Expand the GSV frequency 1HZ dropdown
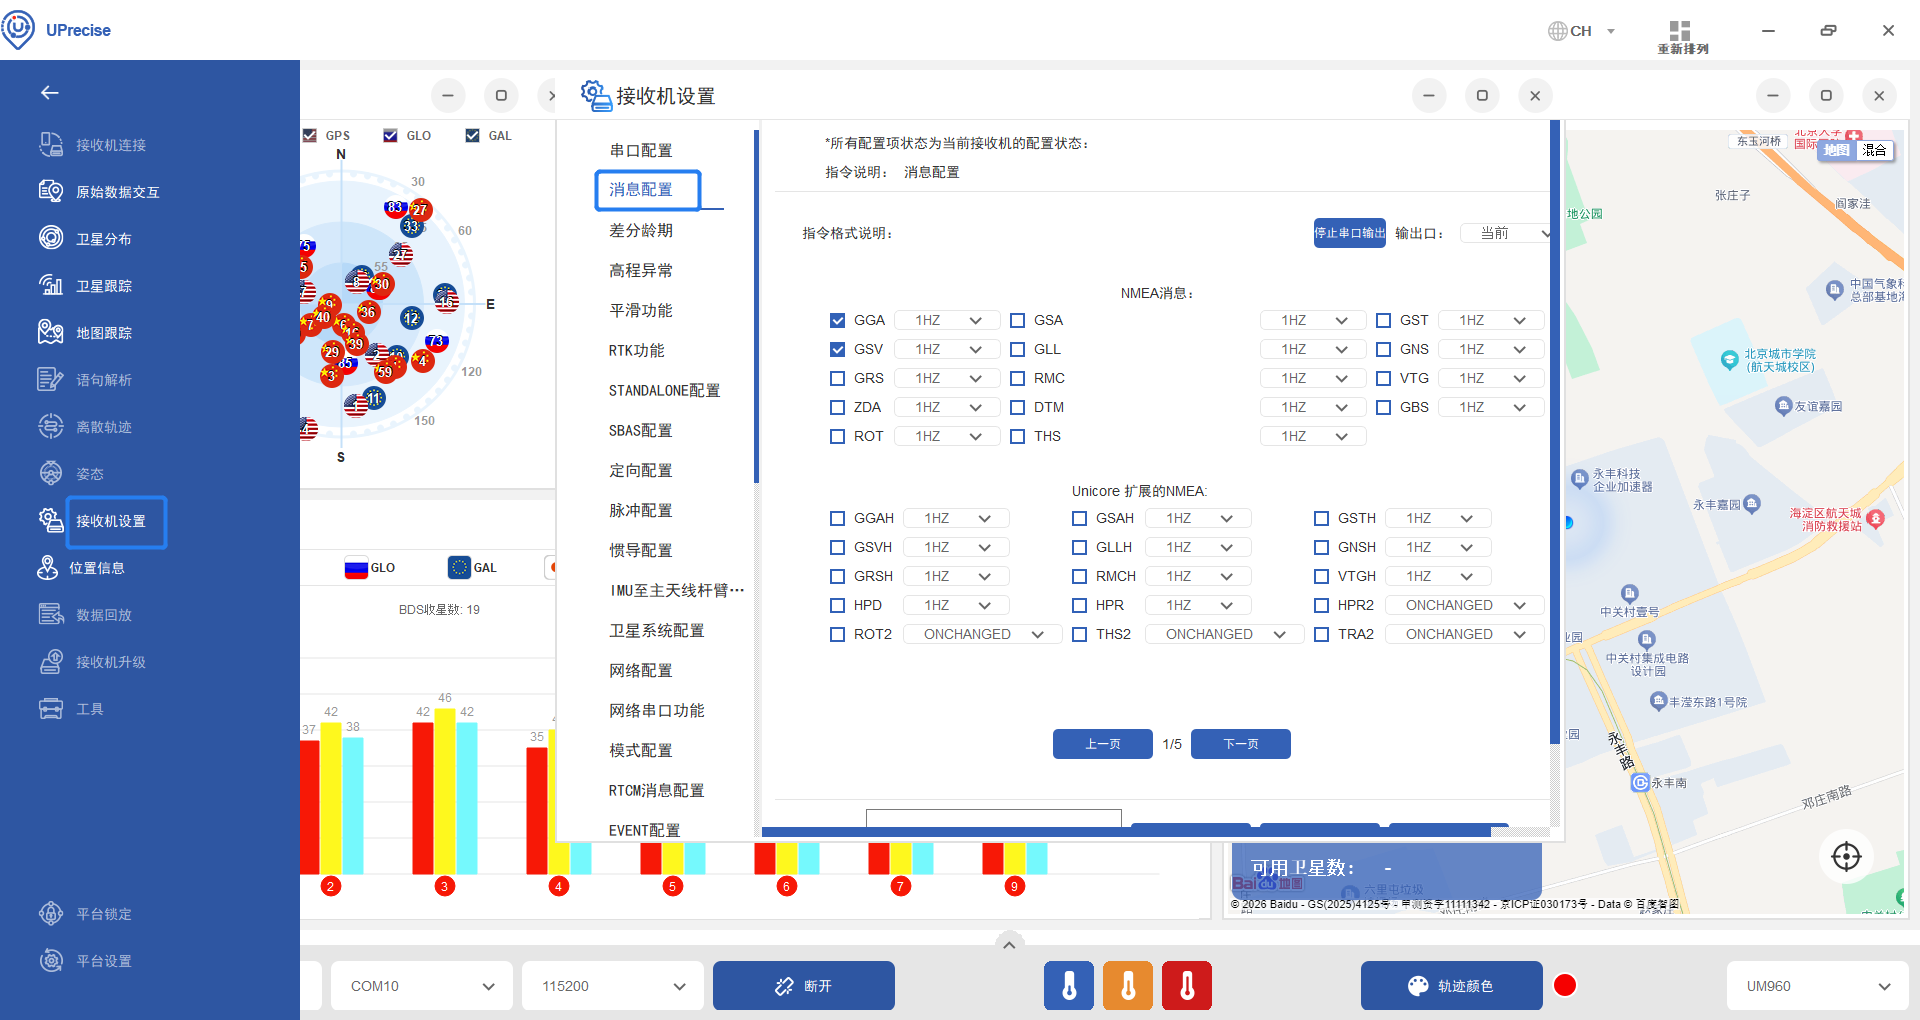Image resolution: width=1920 pixels, height=1020 pixels. tap(947, 350)
